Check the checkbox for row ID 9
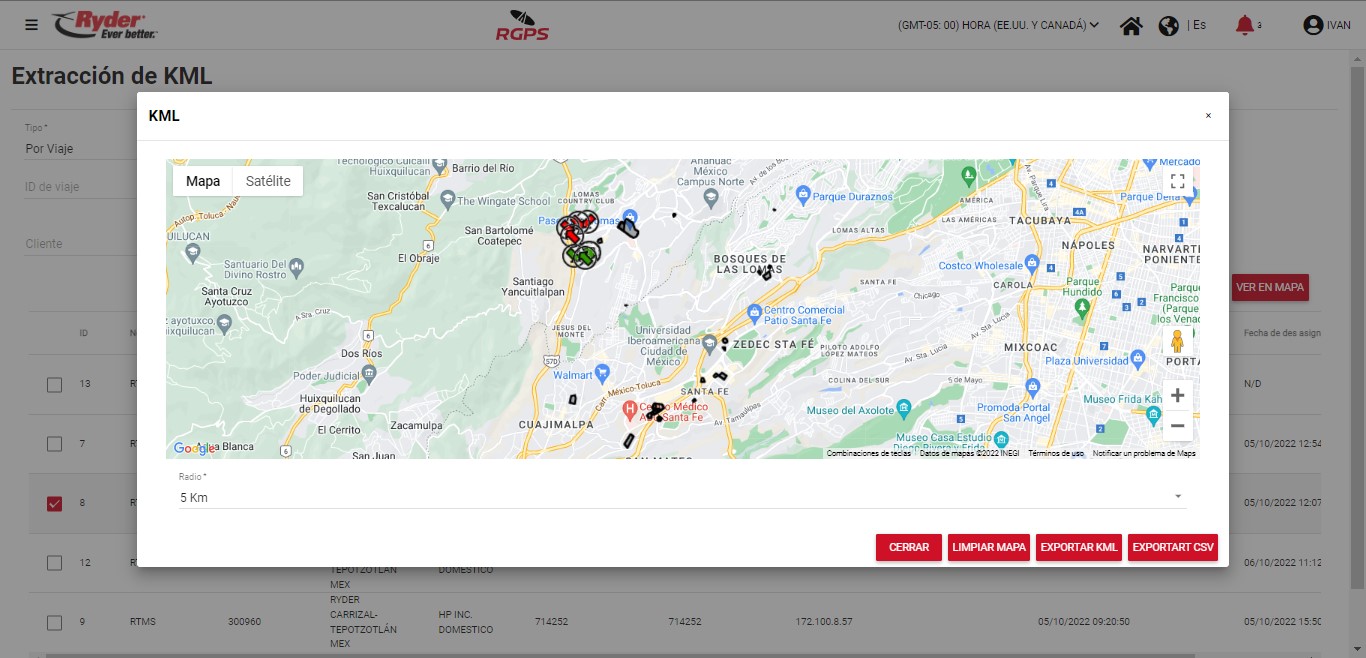 55,622
